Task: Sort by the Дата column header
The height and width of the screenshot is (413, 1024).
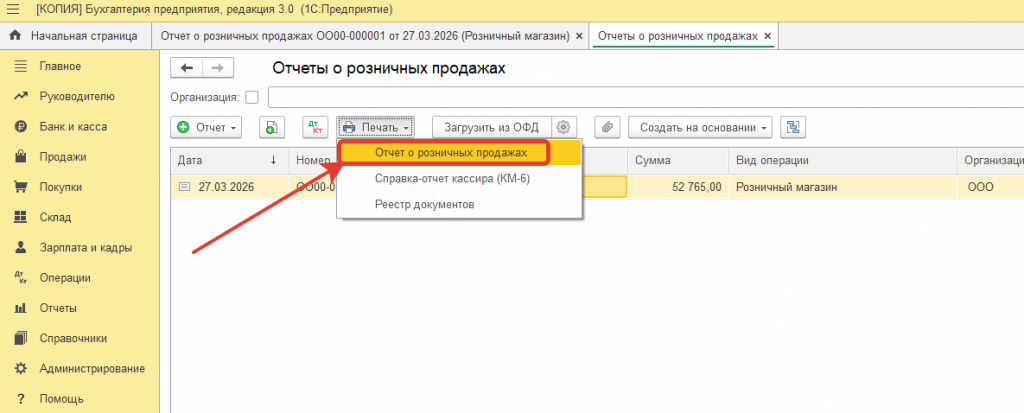Action: 229,160
